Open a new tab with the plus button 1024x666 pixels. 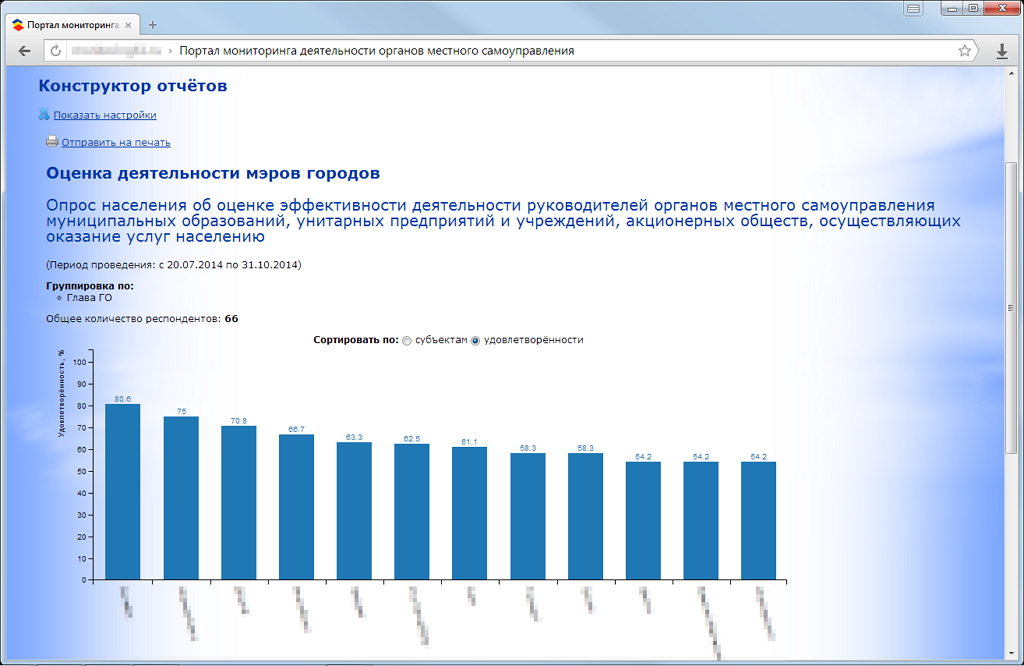click(152, 25)
